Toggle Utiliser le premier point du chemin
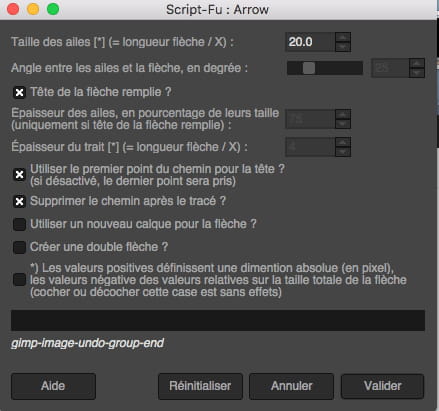The width and height of the screenshot is (439, 411). [x=19, y=175]
